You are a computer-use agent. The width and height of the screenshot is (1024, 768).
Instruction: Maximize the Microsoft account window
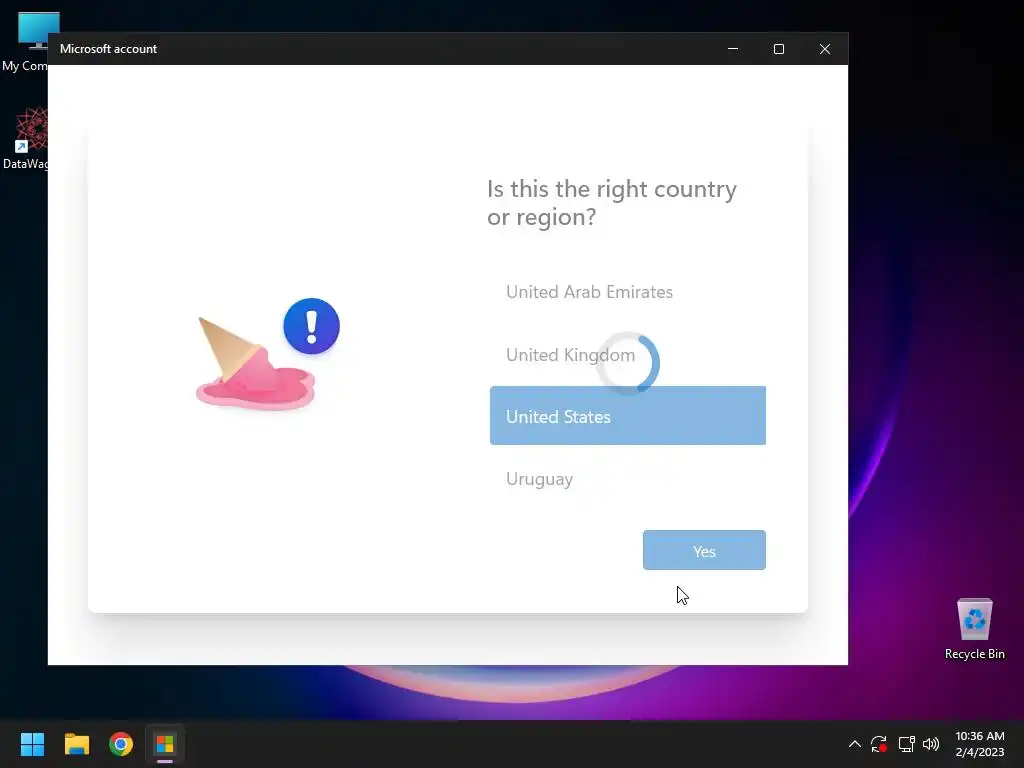click(x=778, y=49)
